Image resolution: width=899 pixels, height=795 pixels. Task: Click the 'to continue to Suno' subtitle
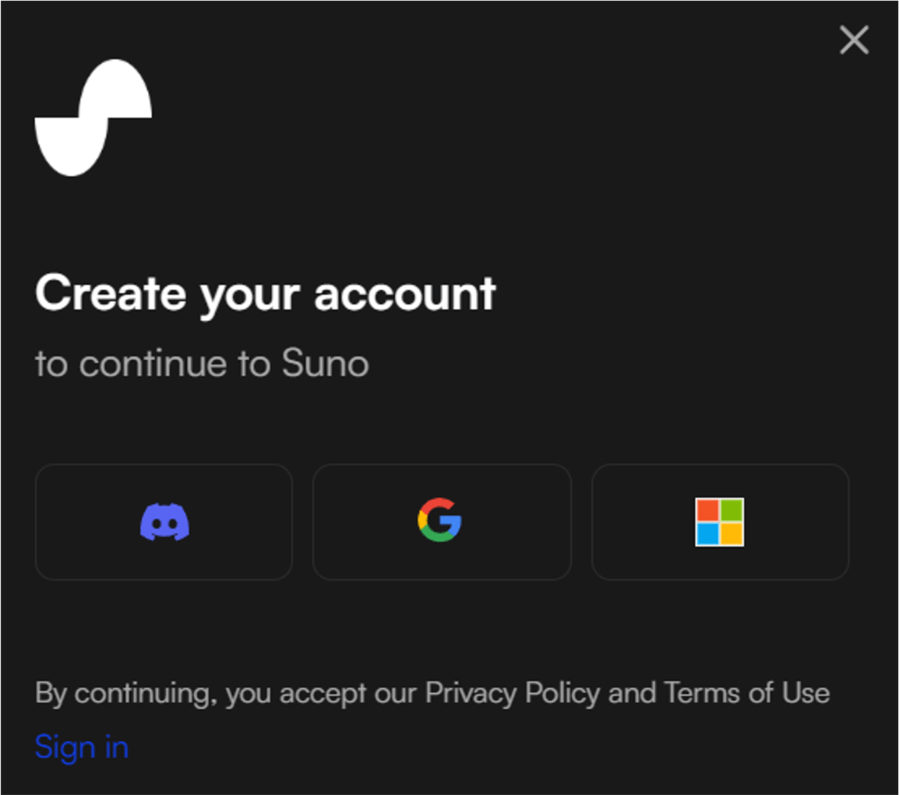click(x=202, y=363)
